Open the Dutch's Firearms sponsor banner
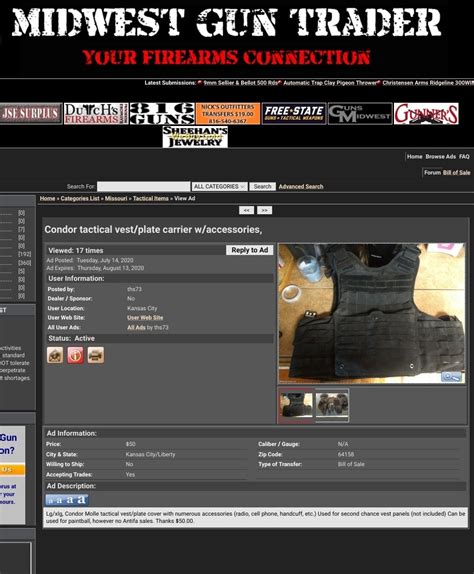Screen dimensions: 474x574 pos(96,113)
